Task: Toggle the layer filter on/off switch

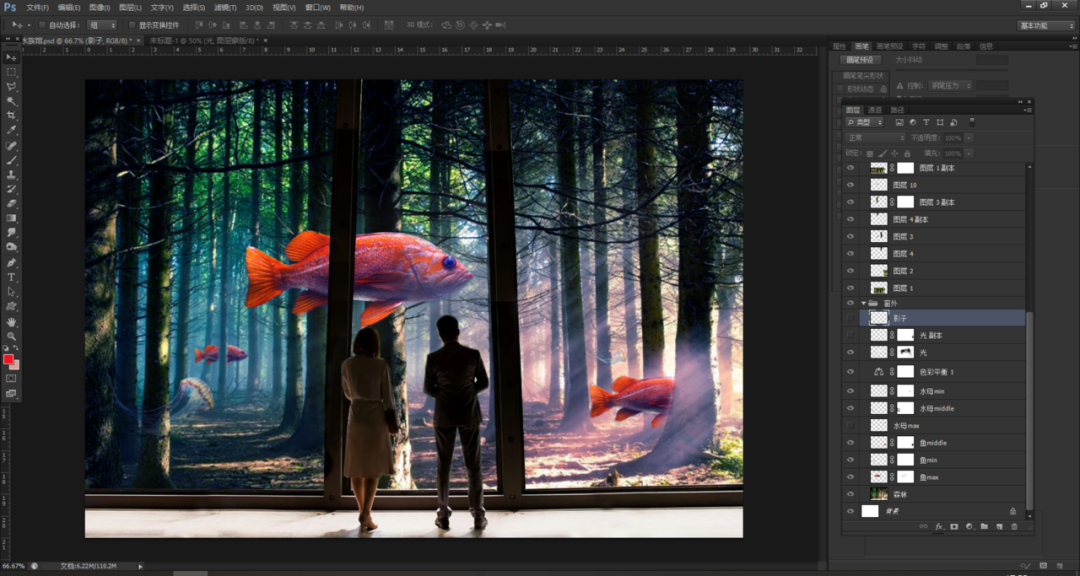Action: pyautogui.click(x=972, y=122)
